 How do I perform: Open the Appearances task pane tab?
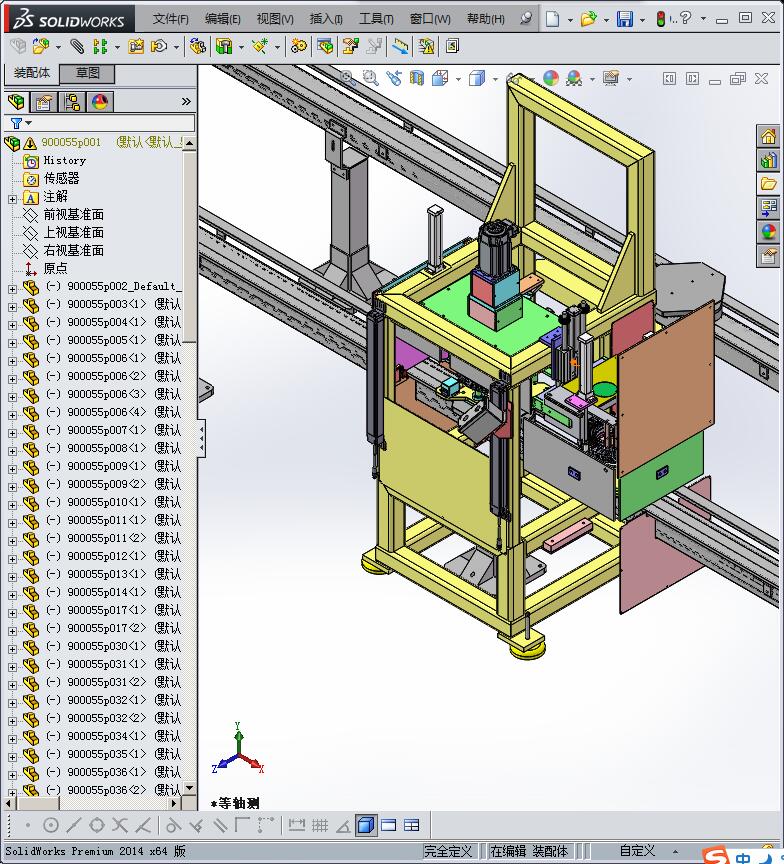coord(768,232)
